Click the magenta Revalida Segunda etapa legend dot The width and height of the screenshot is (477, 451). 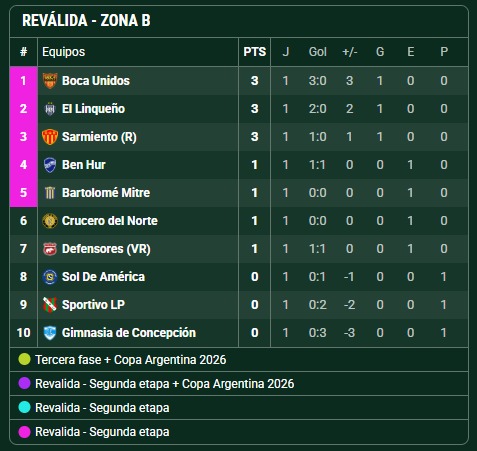24,432
